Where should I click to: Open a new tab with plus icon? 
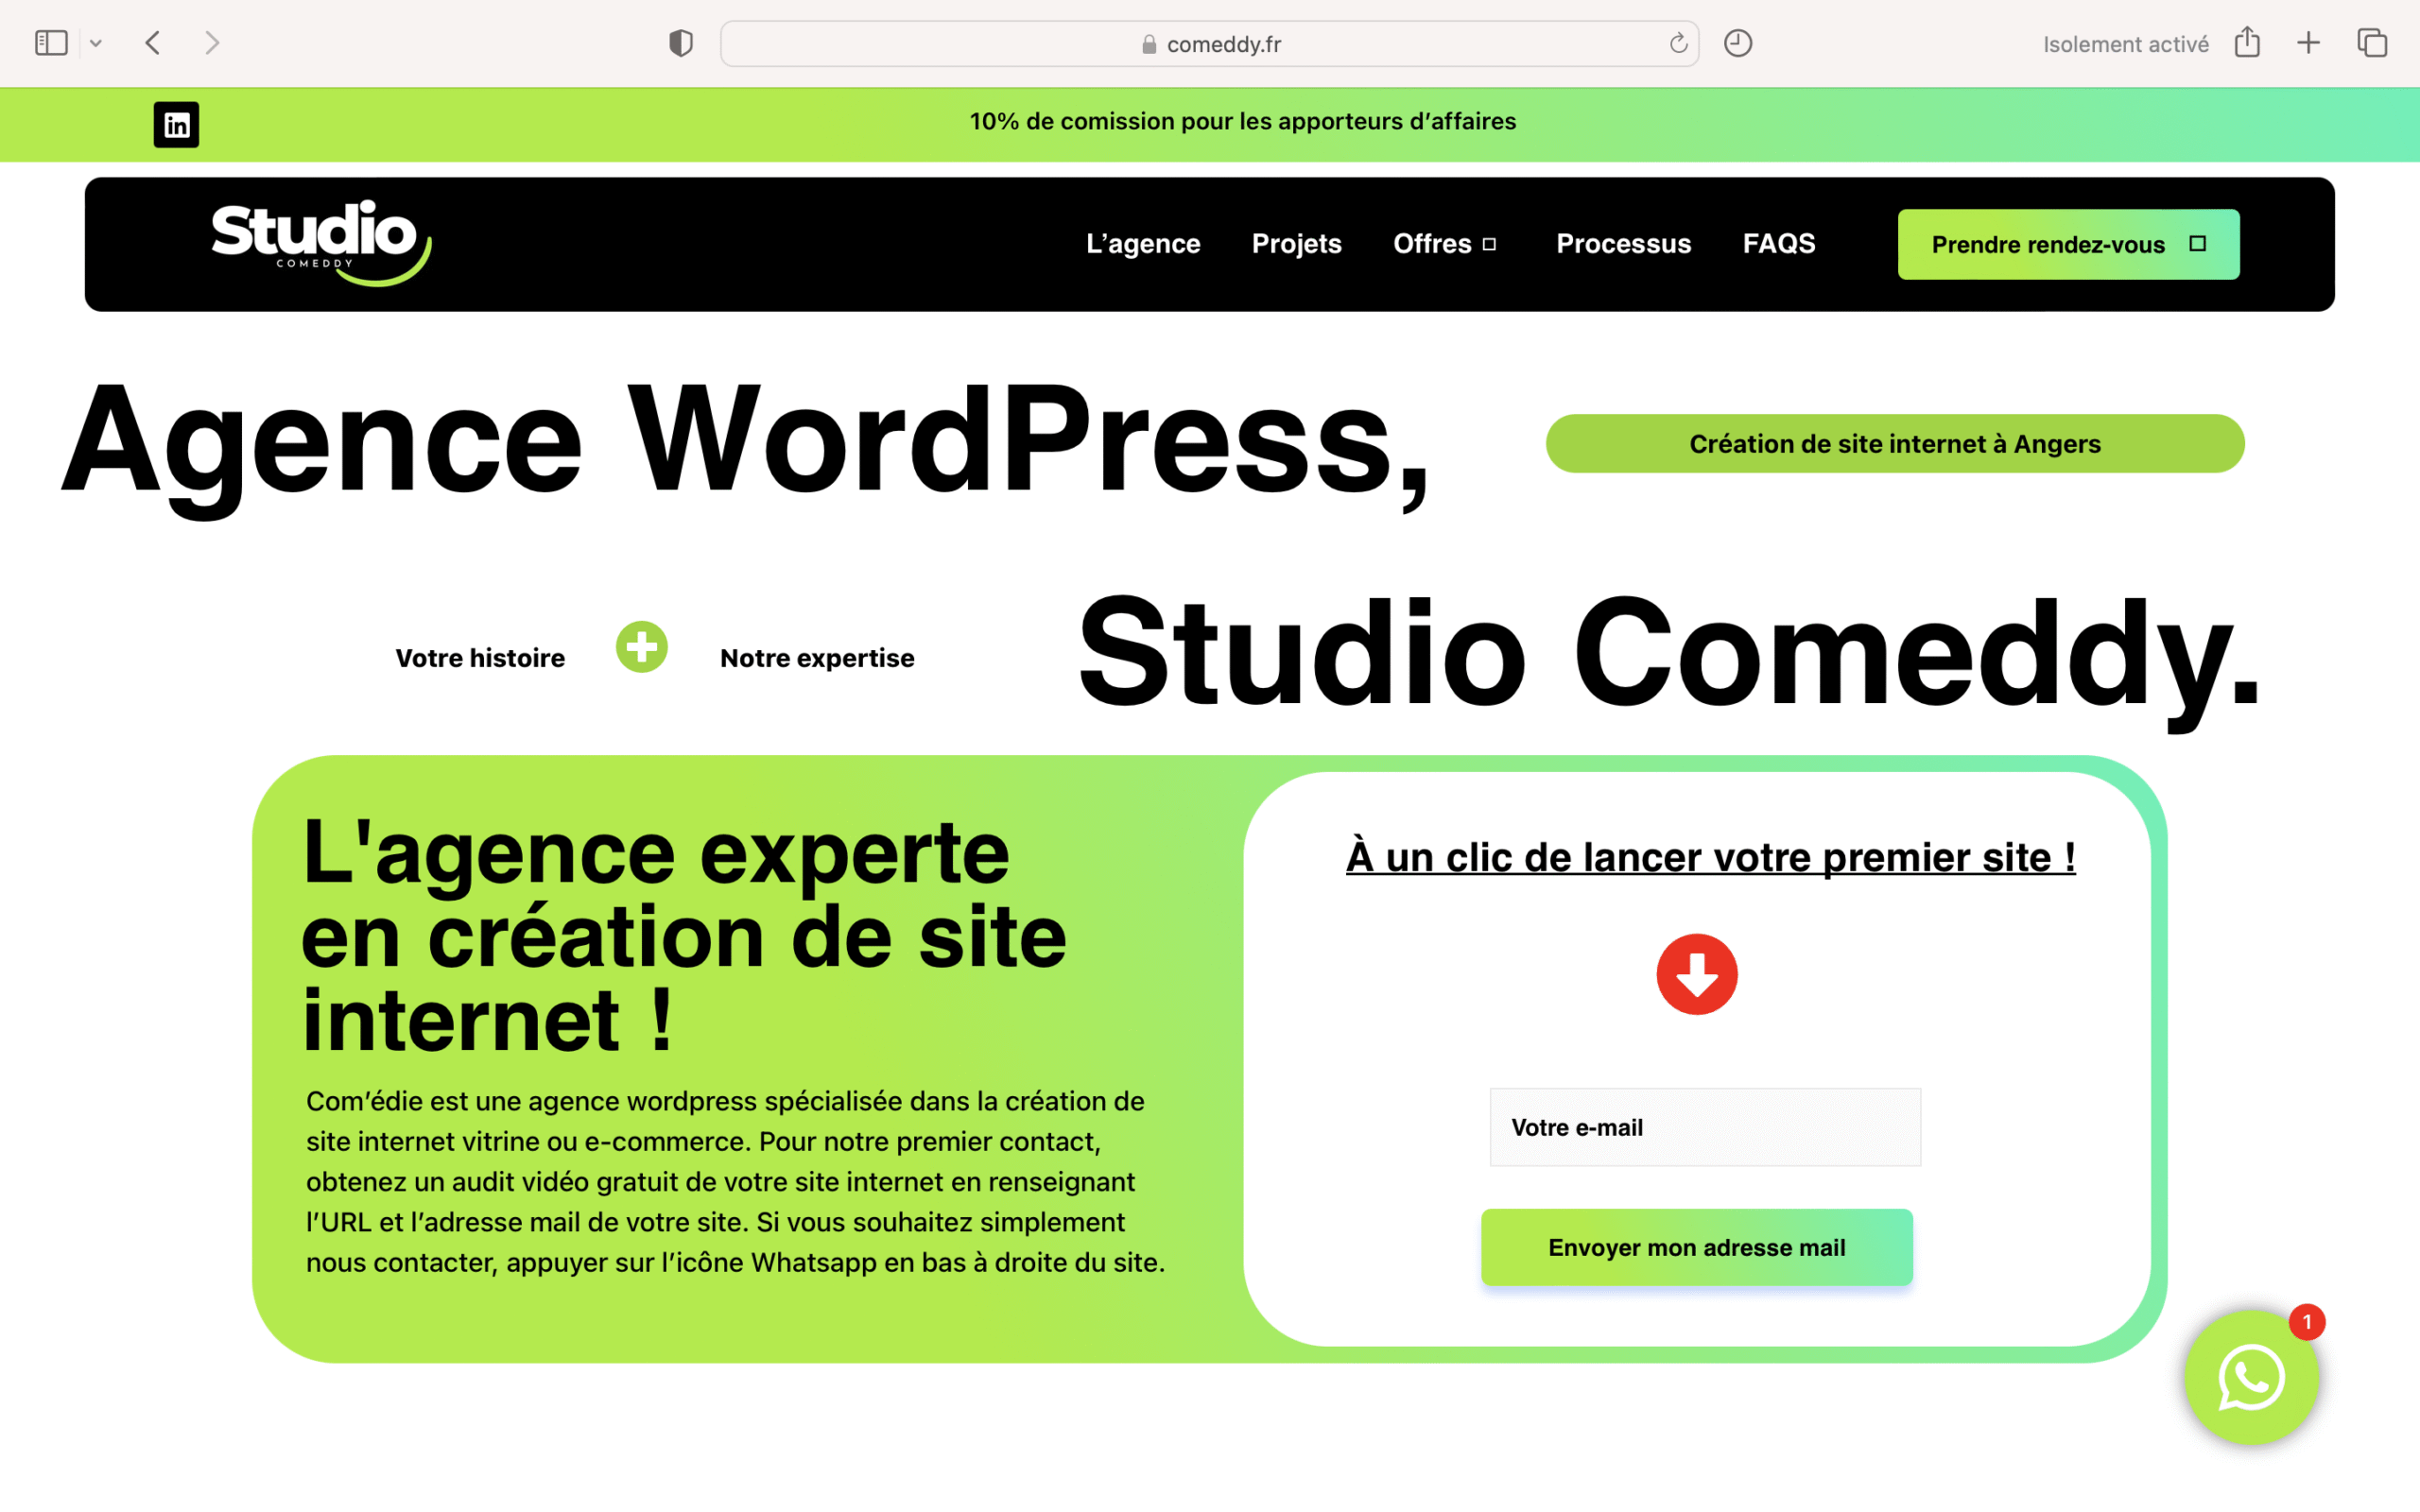click(x=2308, y=43)
